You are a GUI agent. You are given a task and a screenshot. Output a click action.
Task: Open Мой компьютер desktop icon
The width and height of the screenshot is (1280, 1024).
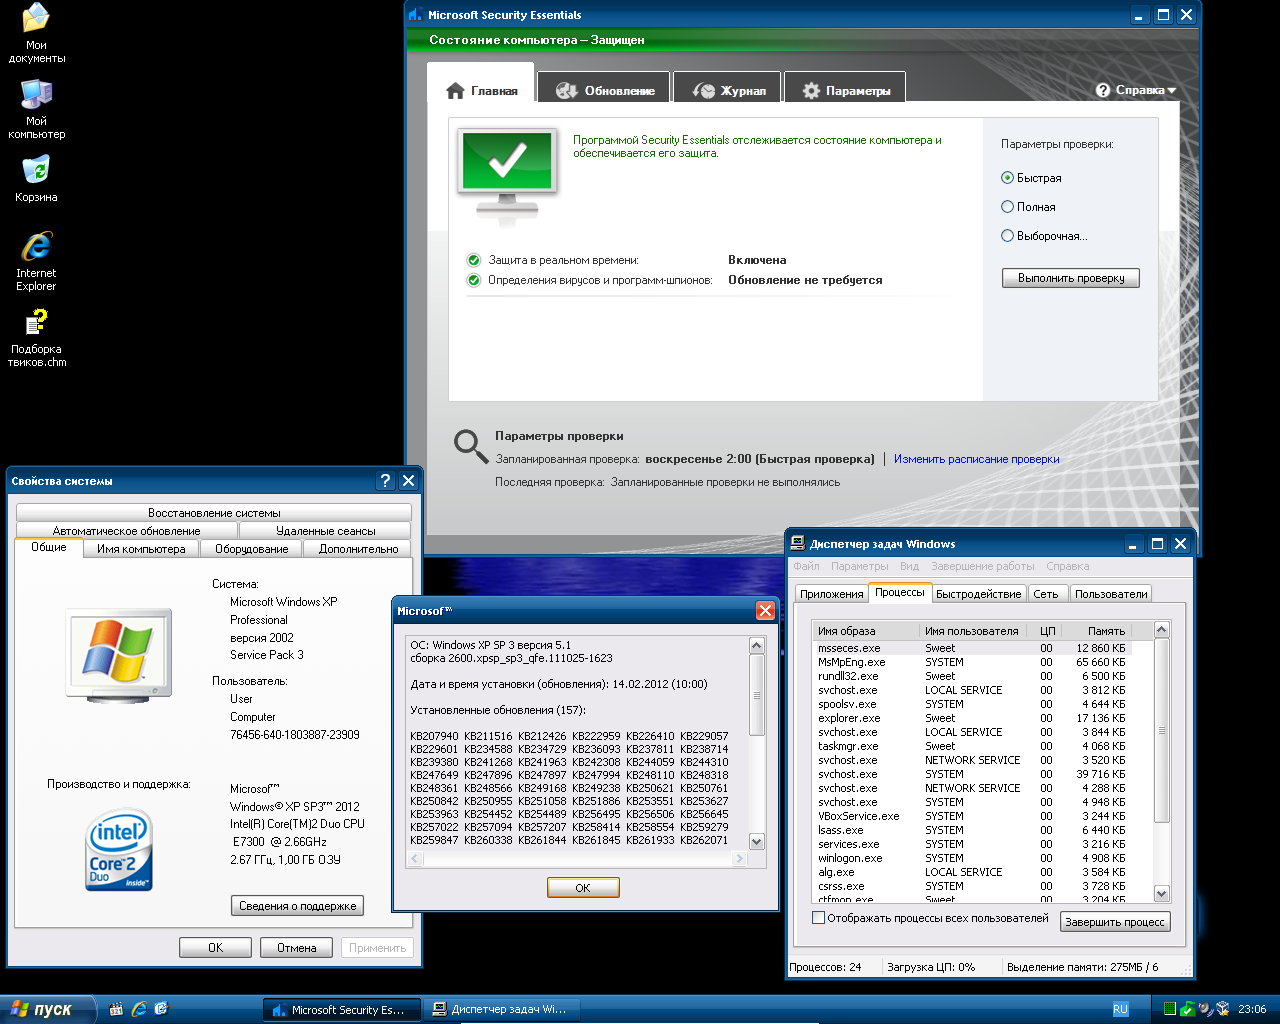[x=36, y=109]
